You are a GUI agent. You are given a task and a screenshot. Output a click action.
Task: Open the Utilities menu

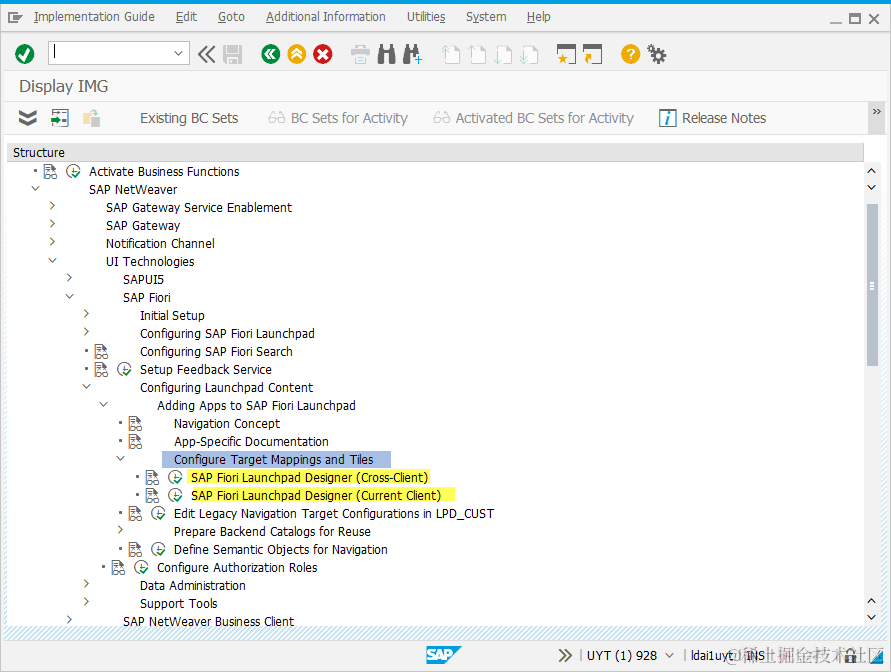(x=426, y=17)
